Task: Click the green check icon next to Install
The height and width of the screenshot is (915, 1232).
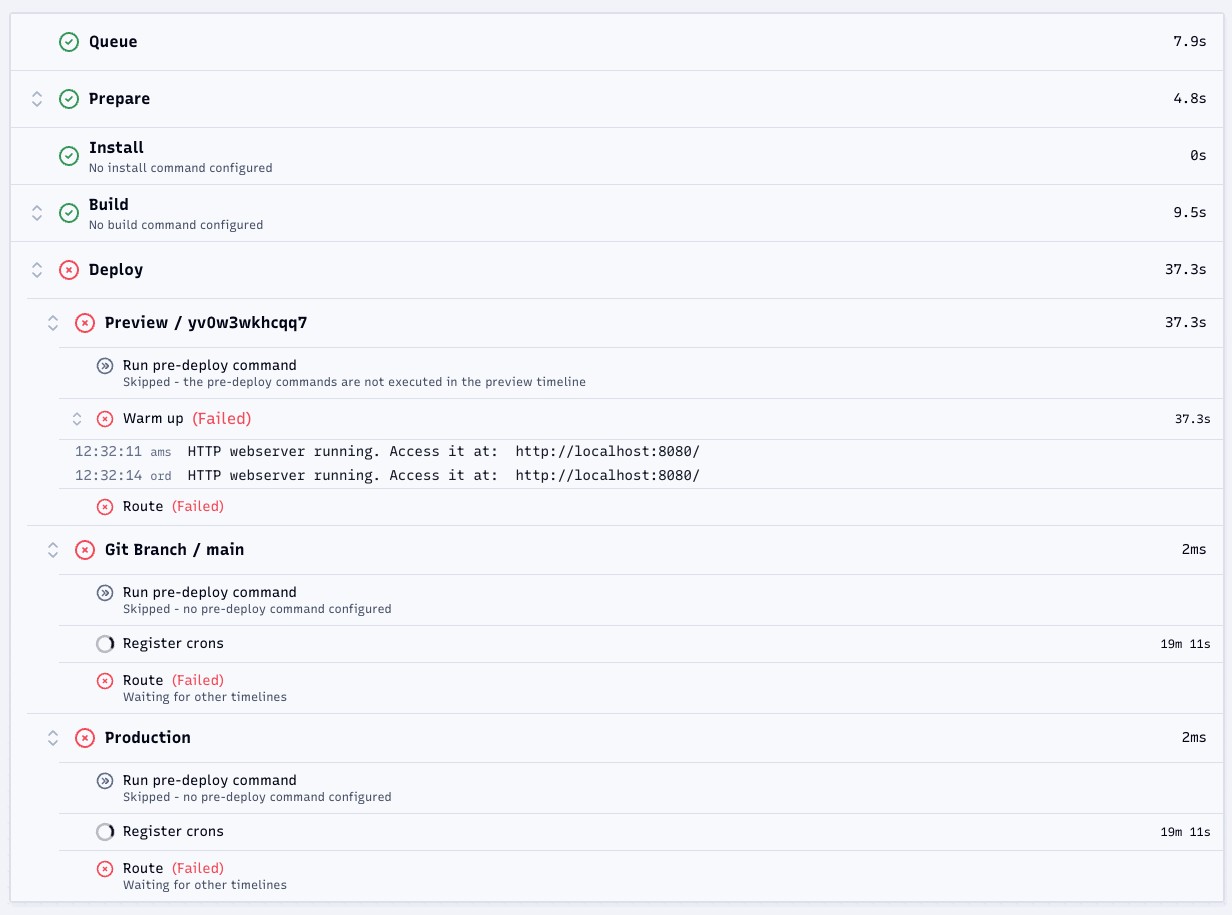Action: pos(69,156)
